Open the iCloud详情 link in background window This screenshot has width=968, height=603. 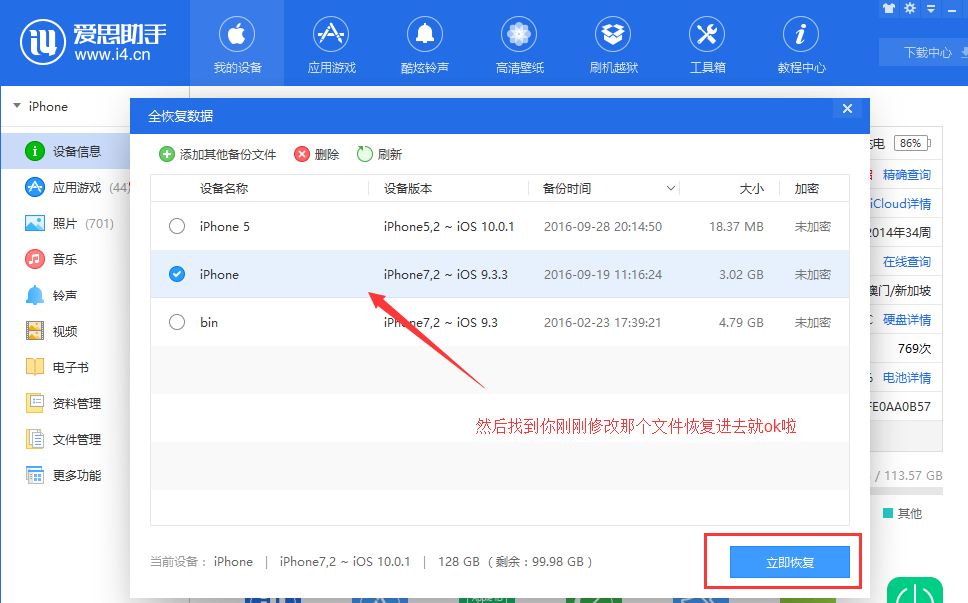[x=901, y=204]
